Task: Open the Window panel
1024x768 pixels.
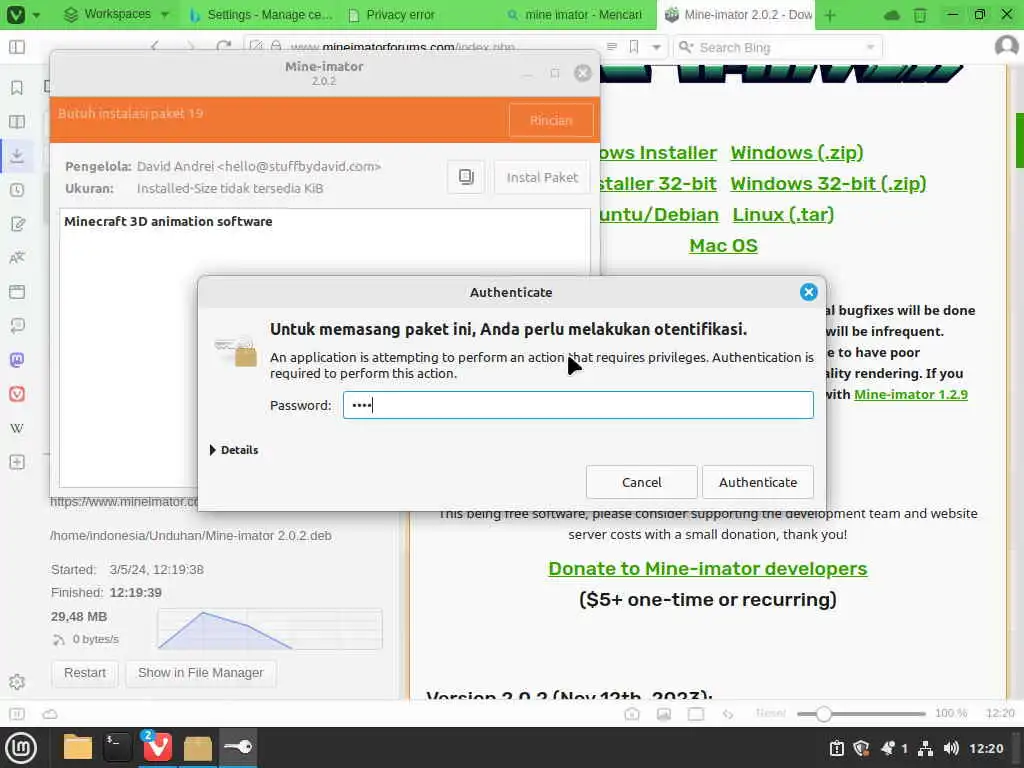Action: [17, 292]
